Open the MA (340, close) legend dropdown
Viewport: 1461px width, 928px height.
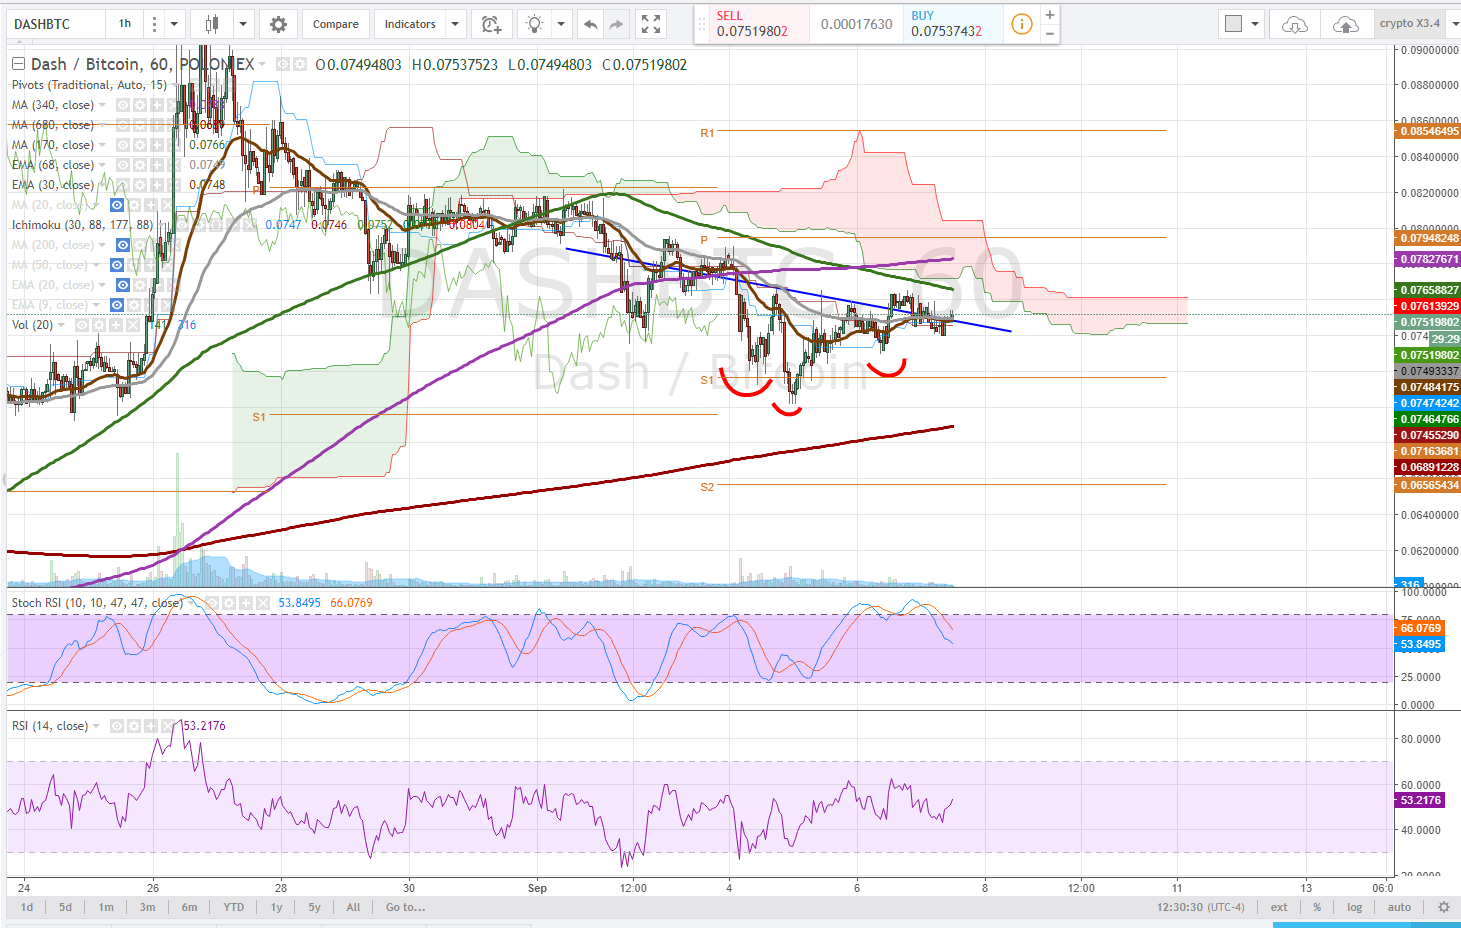coord(102,105)
